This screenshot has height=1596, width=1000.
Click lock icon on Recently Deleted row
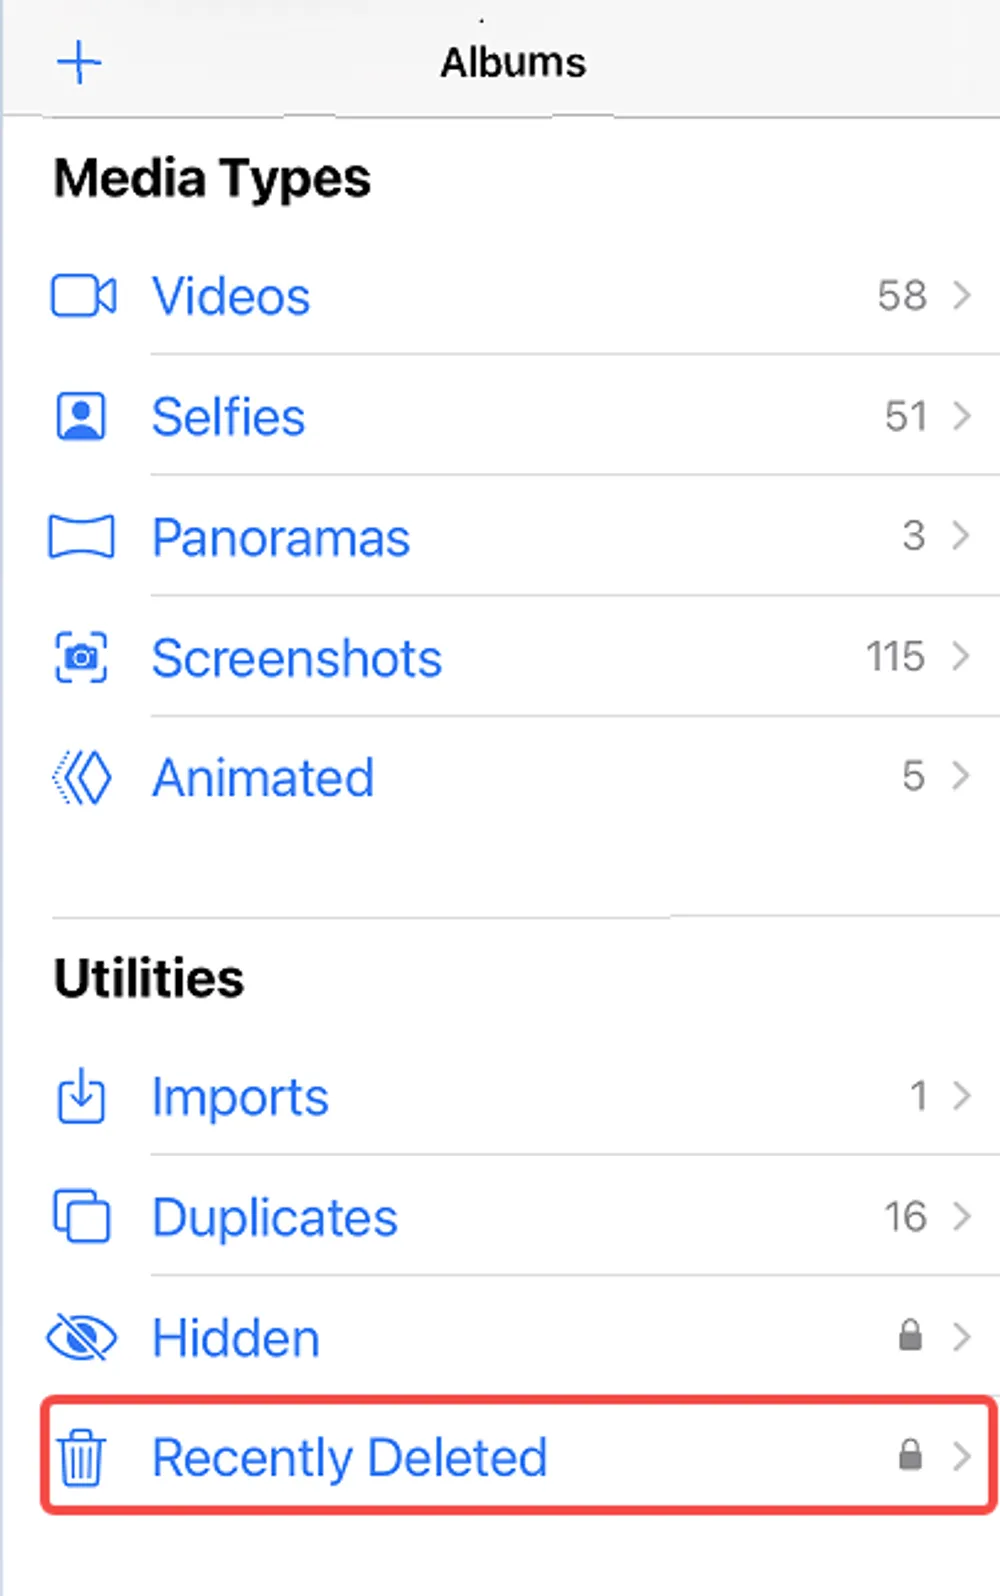tap(910, 1455)
